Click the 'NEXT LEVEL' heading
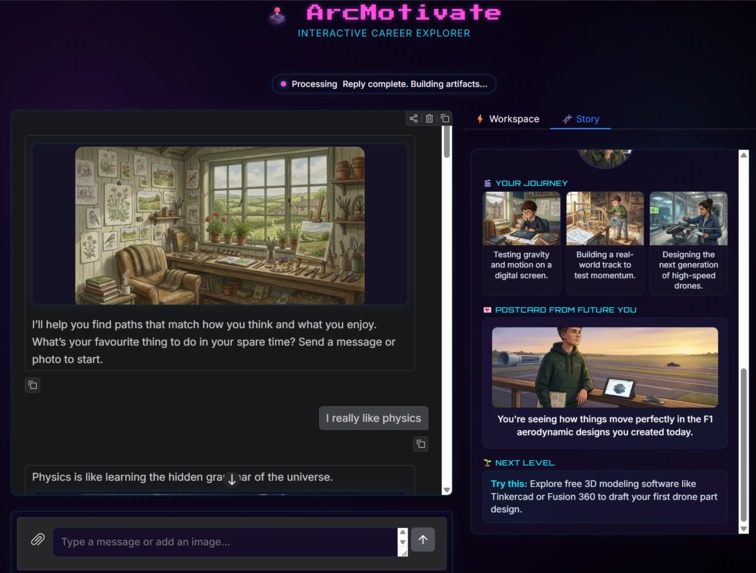The height and width of the screenshot is (573, 756). click(525, 463)
